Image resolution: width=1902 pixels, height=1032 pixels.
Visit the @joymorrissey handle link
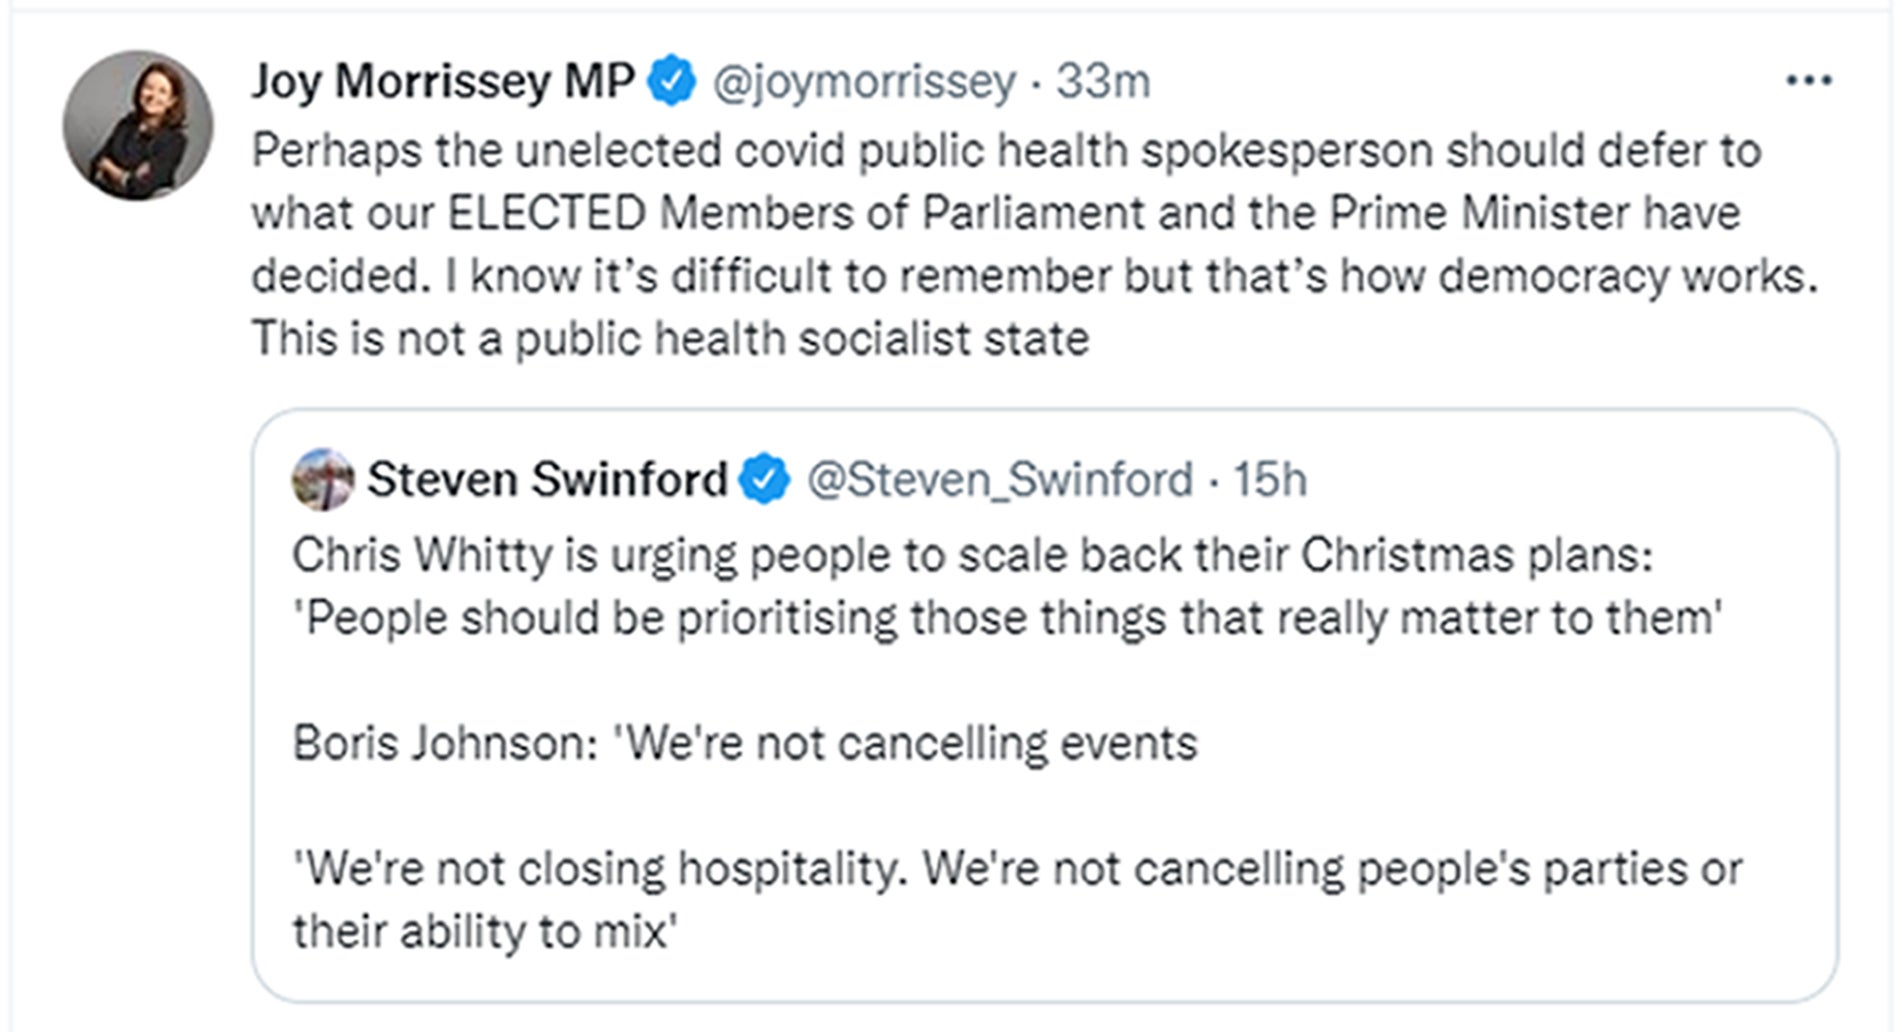(864, 81)
